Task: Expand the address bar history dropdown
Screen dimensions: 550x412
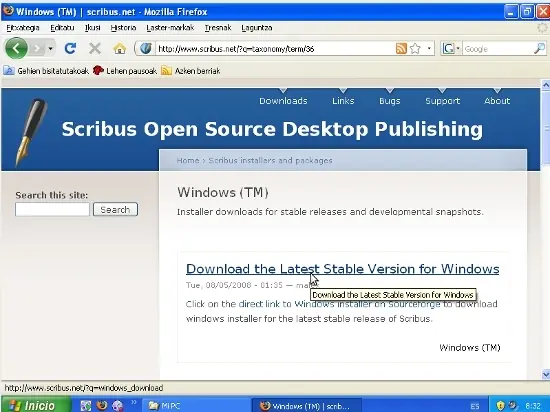Action: coord(429,48)
